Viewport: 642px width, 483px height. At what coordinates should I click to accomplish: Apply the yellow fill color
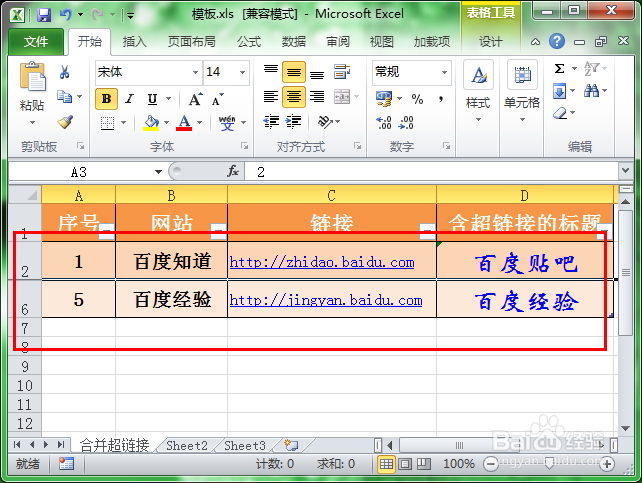point(151,122)
